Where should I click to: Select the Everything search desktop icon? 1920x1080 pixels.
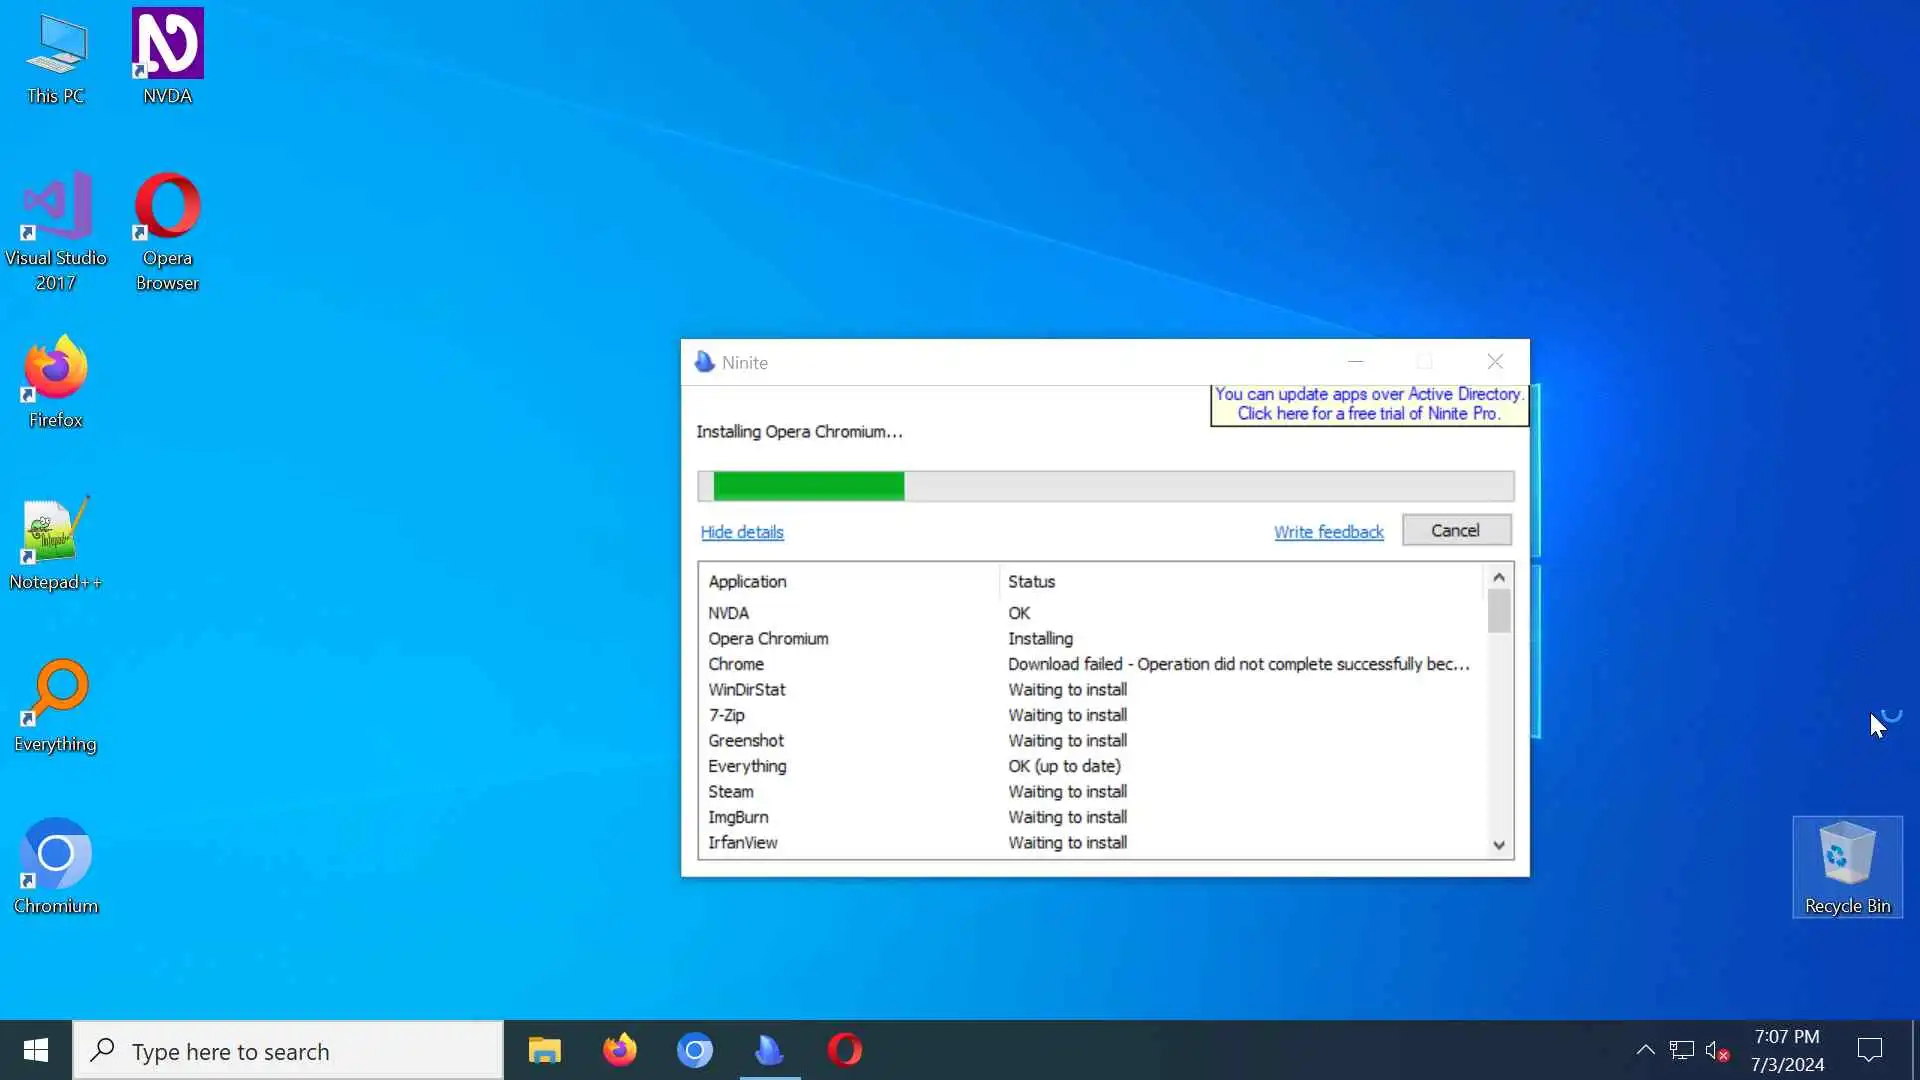pos(56,693)
